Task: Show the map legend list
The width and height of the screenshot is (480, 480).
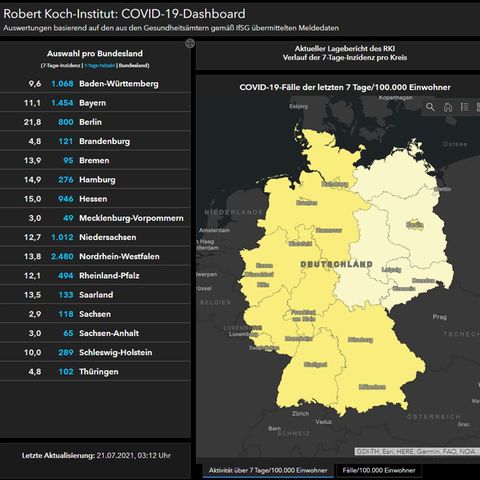Action: (x=464, y=107)
